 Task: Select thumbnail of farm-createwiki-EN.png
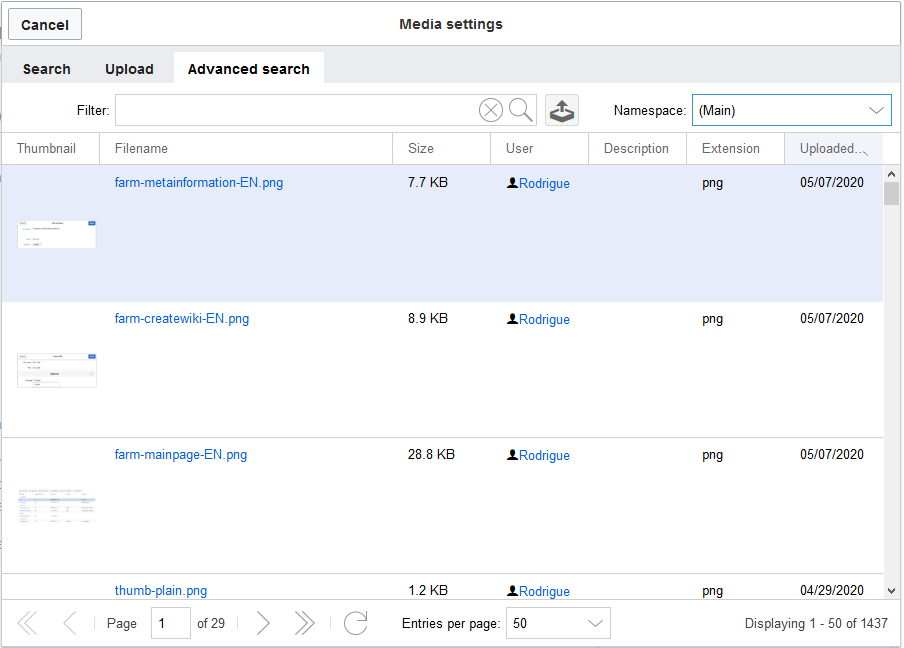[57, 370]
